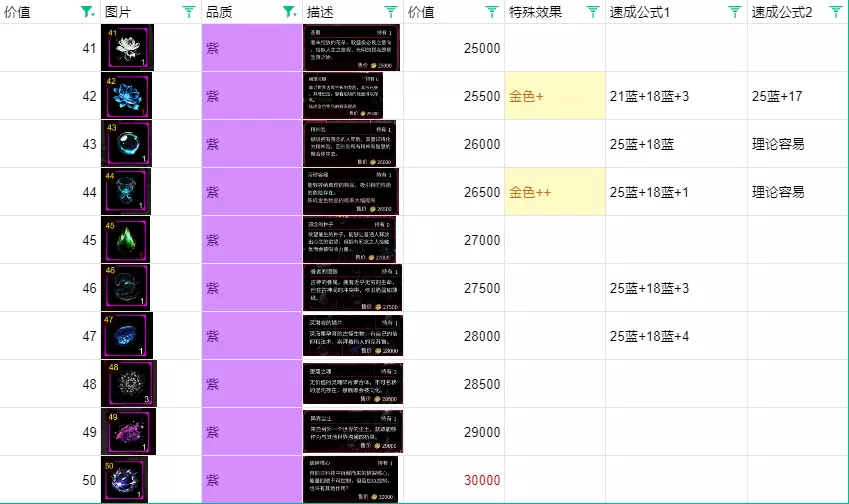
Task: Select value cell 28000
Action: click(x=454, y=336)
